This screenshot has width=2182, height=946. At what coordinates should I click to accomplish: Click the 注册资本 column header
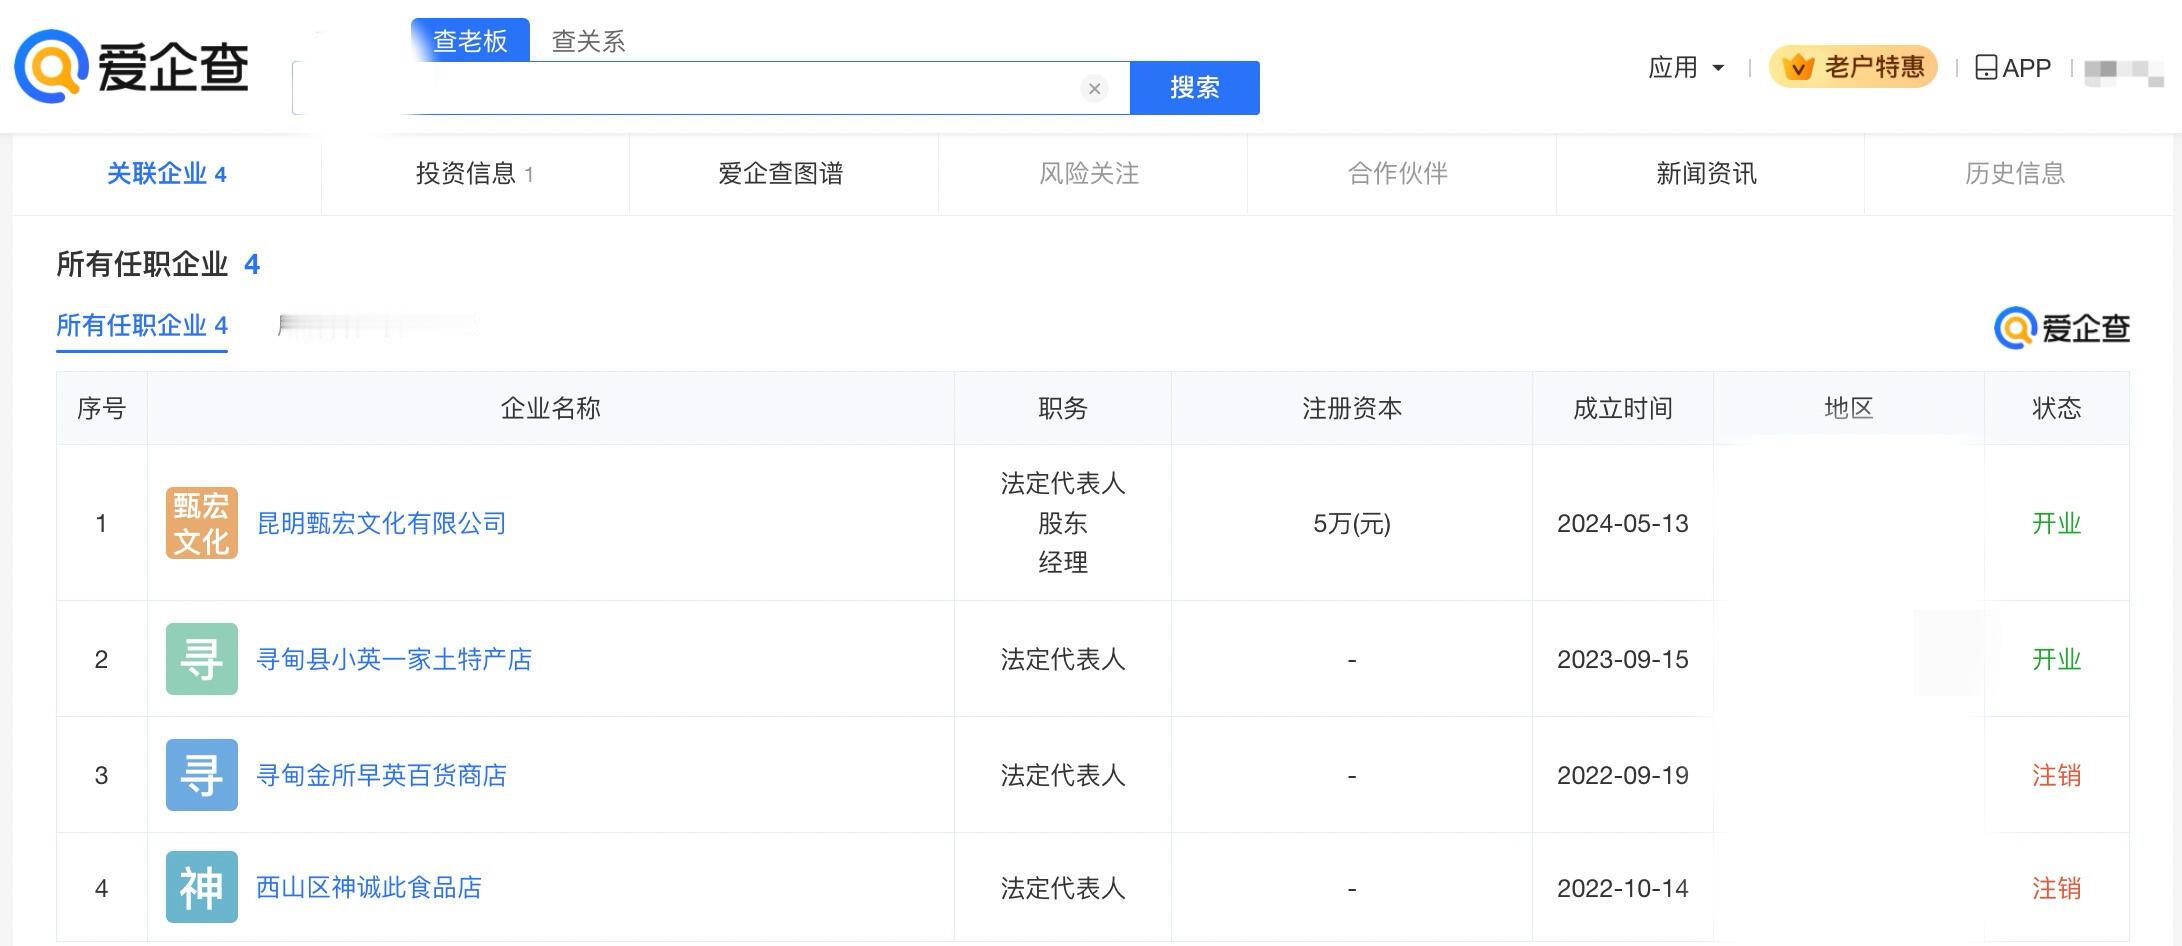click(x=1352, y=408)
